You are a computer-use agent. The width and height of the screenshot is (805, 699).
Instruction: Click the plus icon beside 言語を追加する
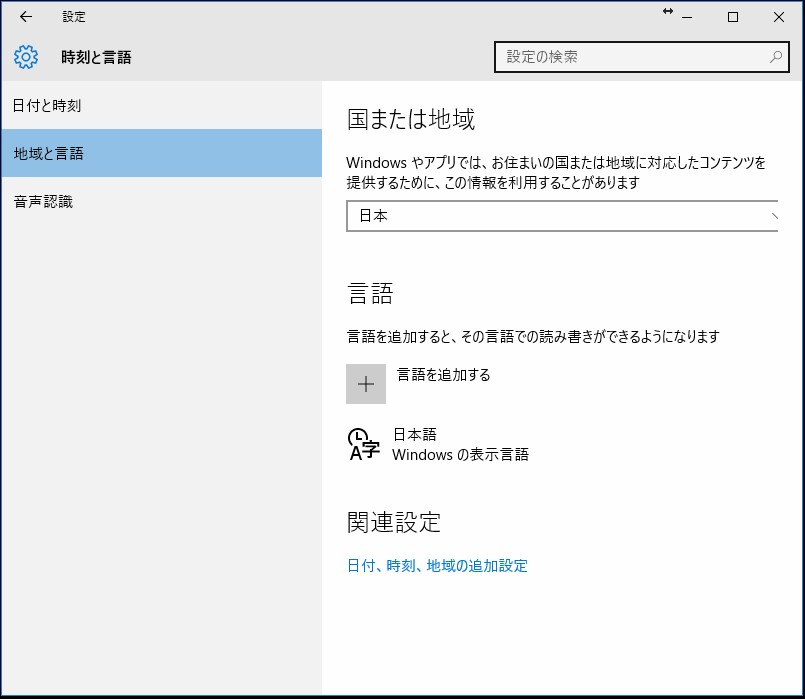click(365, 383)
